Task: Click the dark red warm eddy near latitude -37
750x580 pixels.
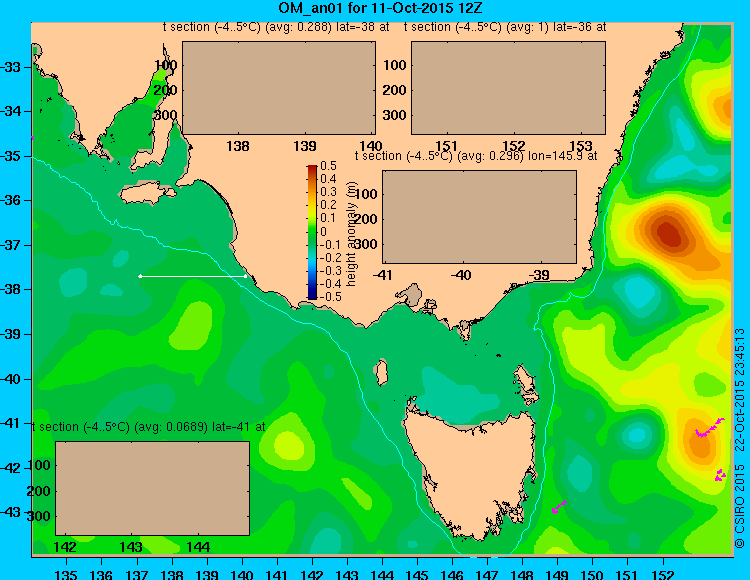Action: (x=669, y=233)
